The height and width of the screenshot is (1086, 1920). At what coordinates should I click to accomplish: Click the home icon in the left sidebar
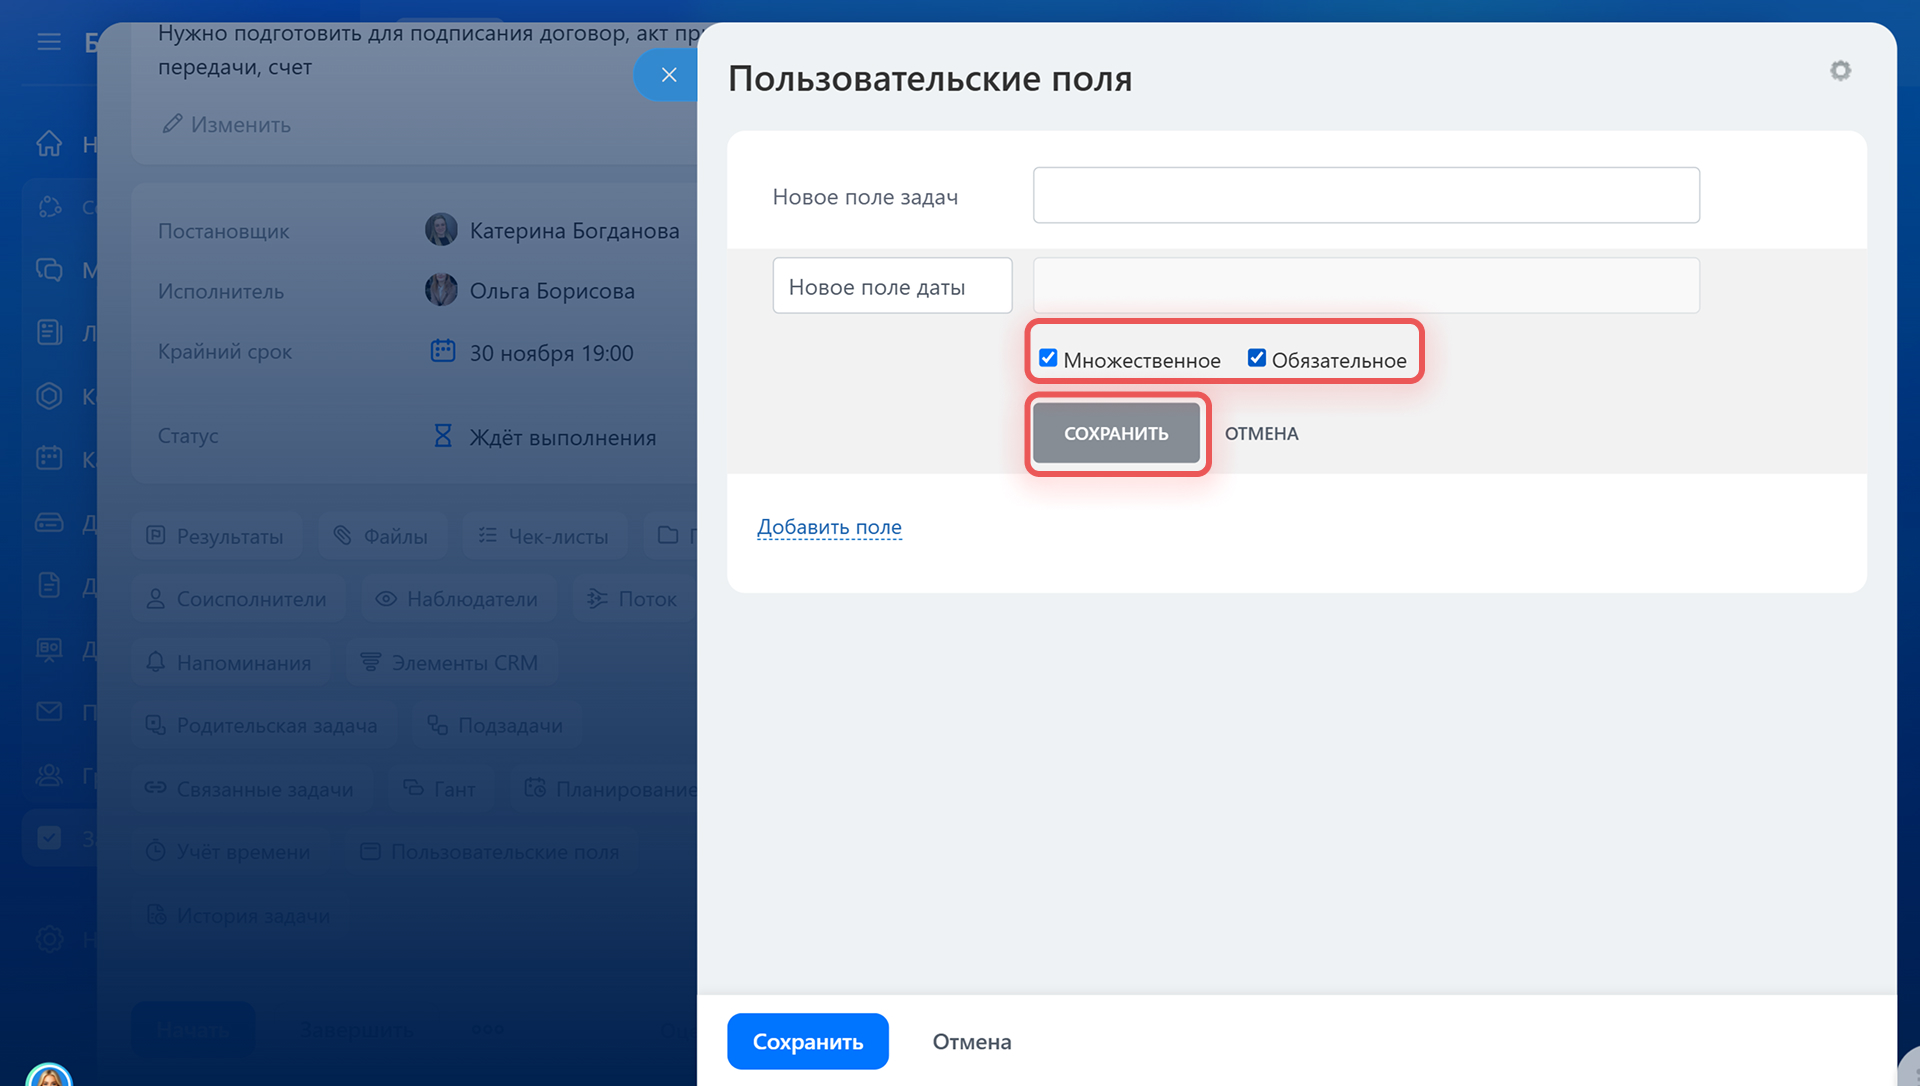point(49,144)
